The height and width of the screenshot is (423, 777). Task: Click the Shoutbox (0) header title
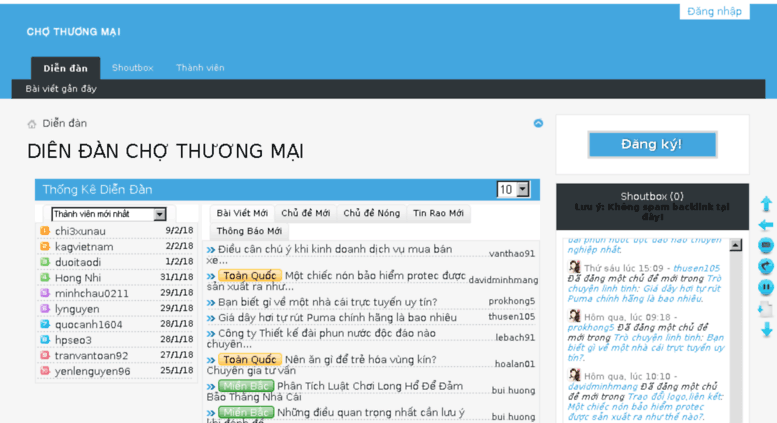tap(652, 196)
